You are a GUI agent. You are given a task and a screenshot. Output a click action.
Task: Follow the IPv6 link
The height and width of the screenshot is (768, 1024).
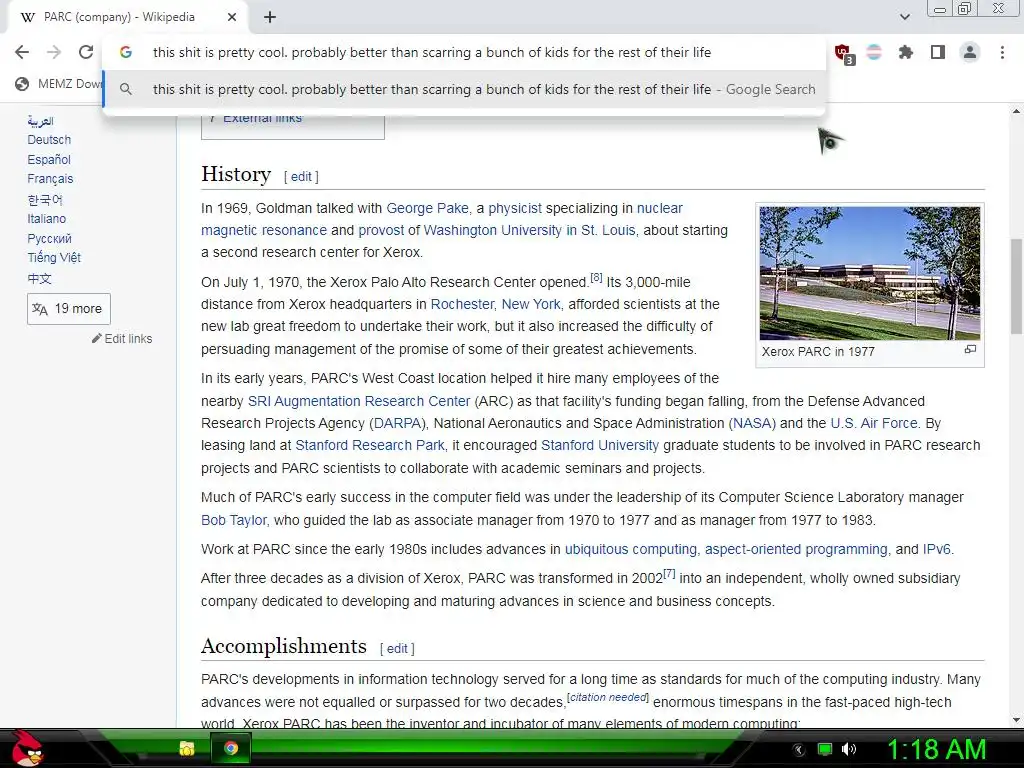click(936, 549)
